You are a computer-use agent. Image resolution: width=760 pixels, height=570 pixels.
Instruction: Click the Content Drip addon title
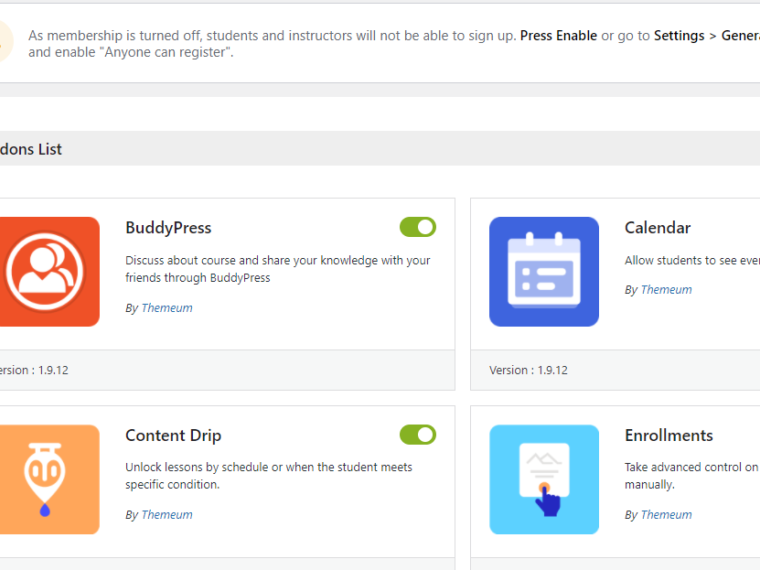coord(173,435)
